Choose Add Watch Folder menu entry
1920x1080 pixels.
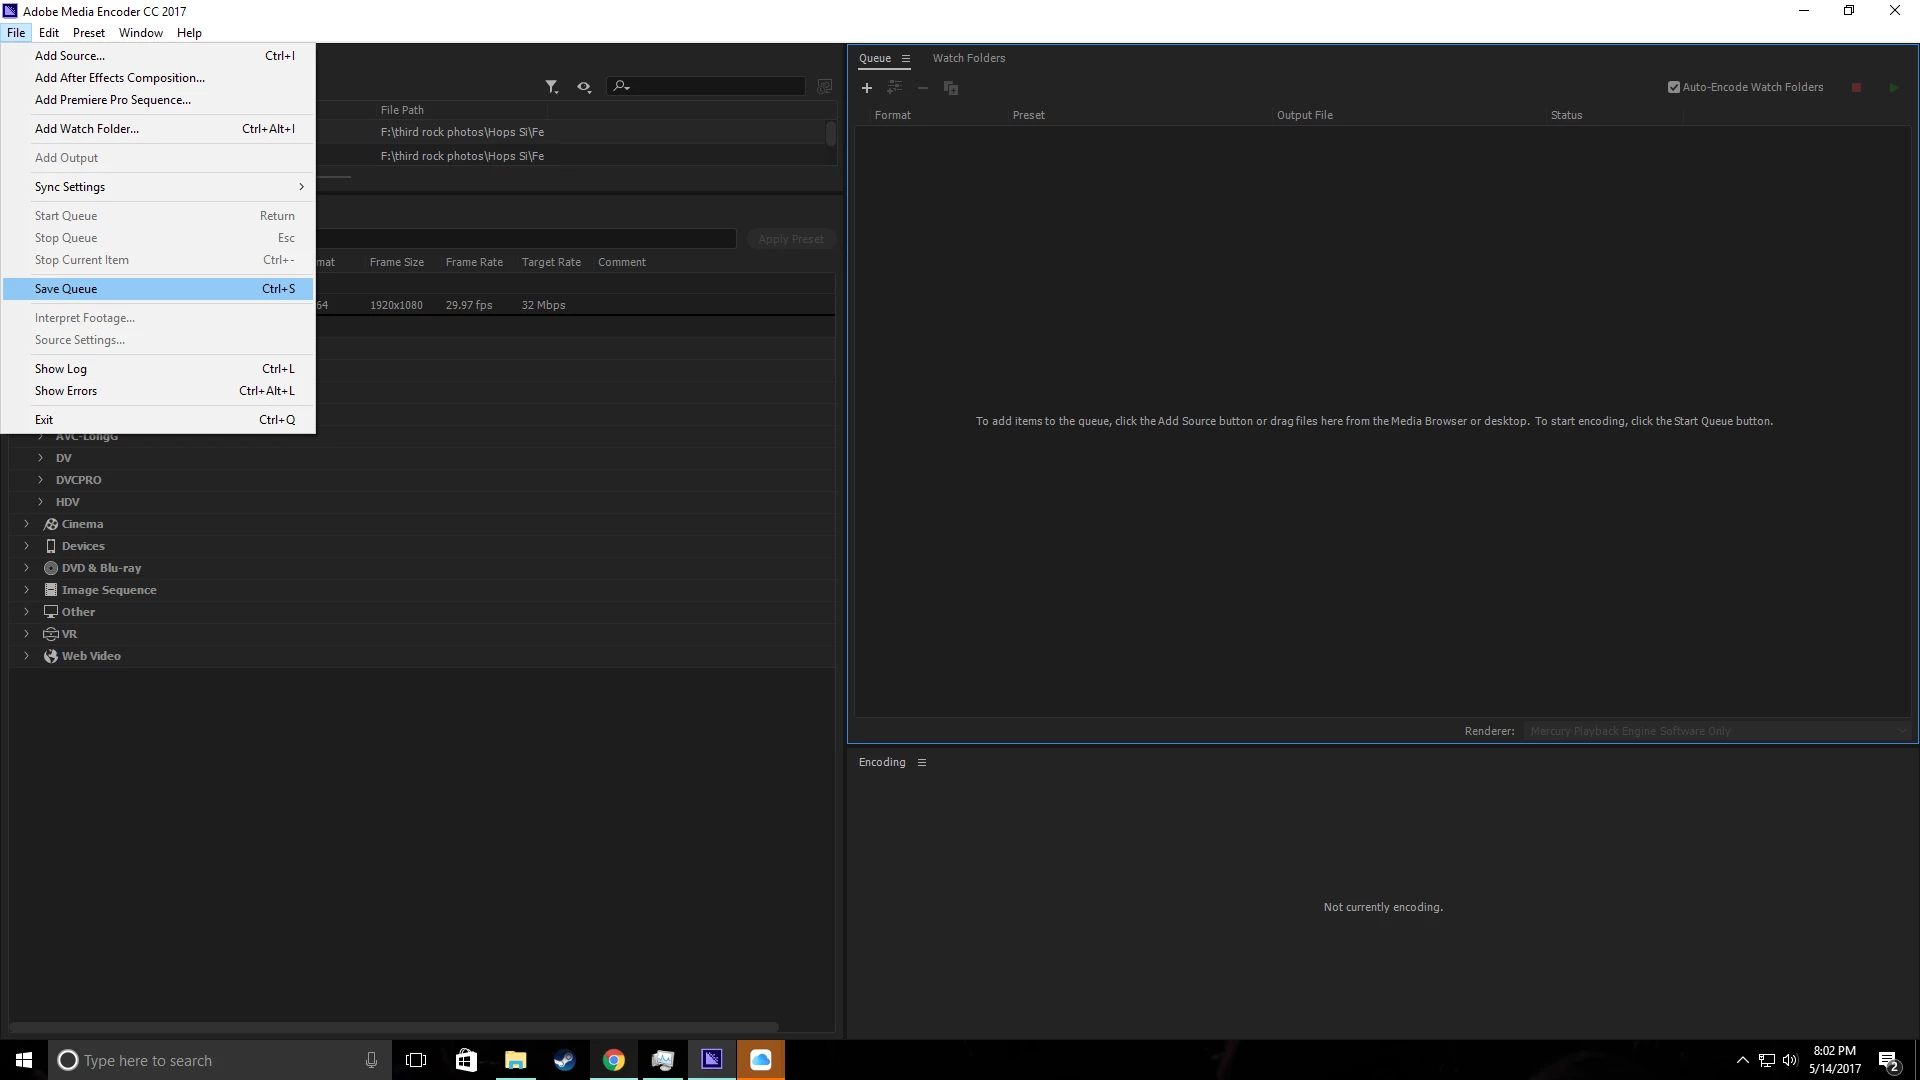(87, 129)
